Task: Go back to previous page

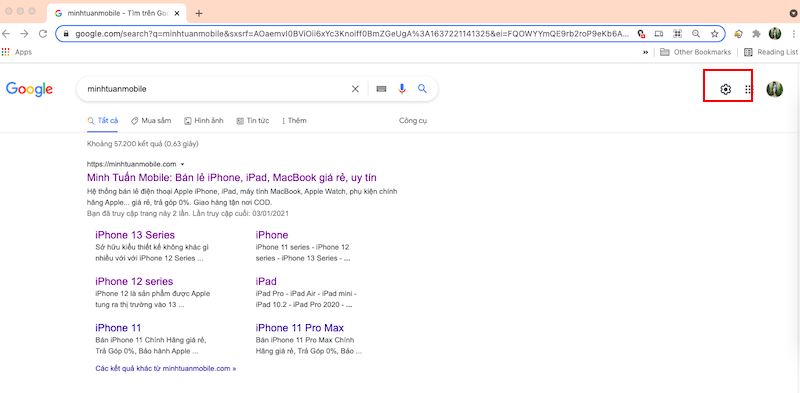Action: click(6, 34)
